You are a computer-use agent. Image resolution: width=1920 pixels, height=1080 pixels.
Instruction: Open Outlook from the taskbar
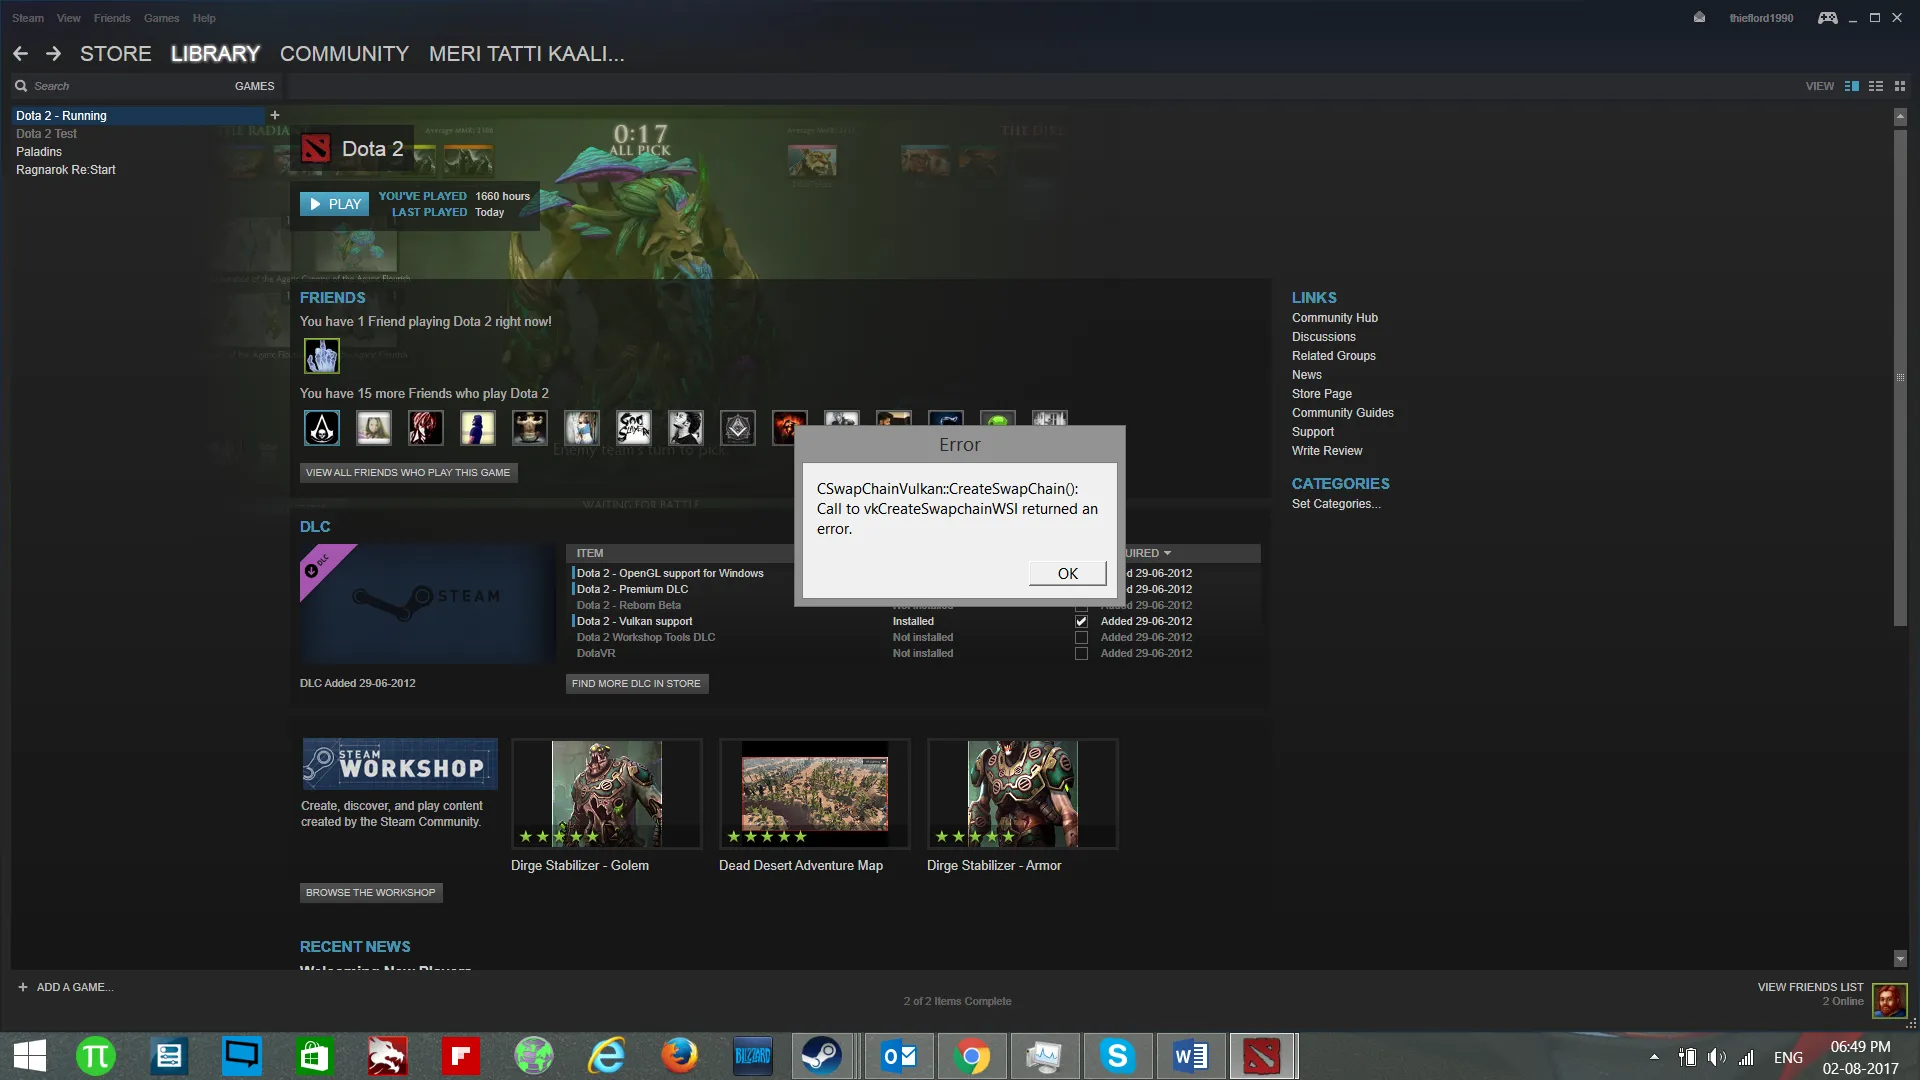pyautogui.click(x=899, y=1056)
